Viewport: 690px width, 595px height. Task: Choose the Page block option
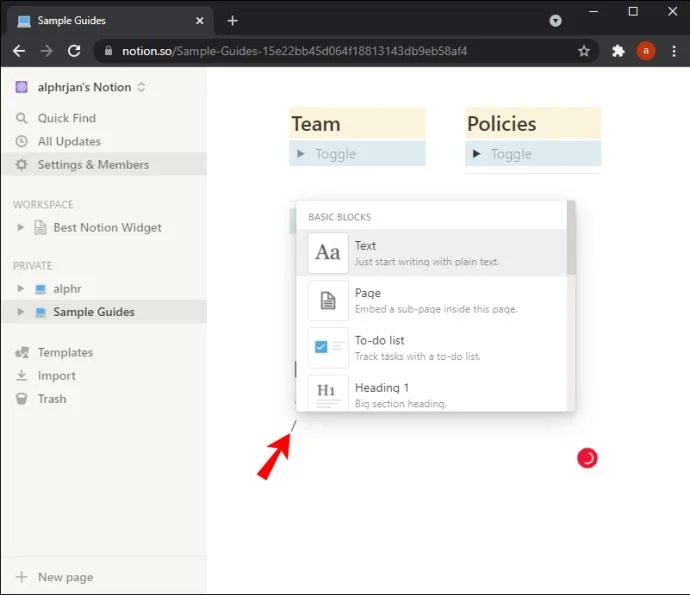(x=432, y=301)
